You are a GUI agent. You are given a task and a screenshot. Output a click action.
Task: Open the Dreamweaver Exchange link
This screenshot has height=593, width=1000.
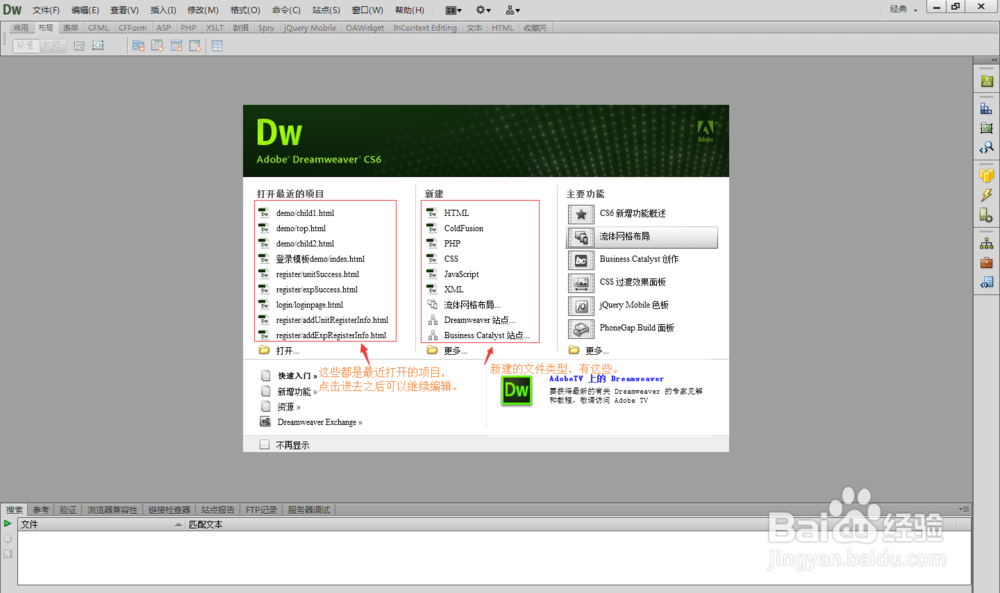pos(320,422)
